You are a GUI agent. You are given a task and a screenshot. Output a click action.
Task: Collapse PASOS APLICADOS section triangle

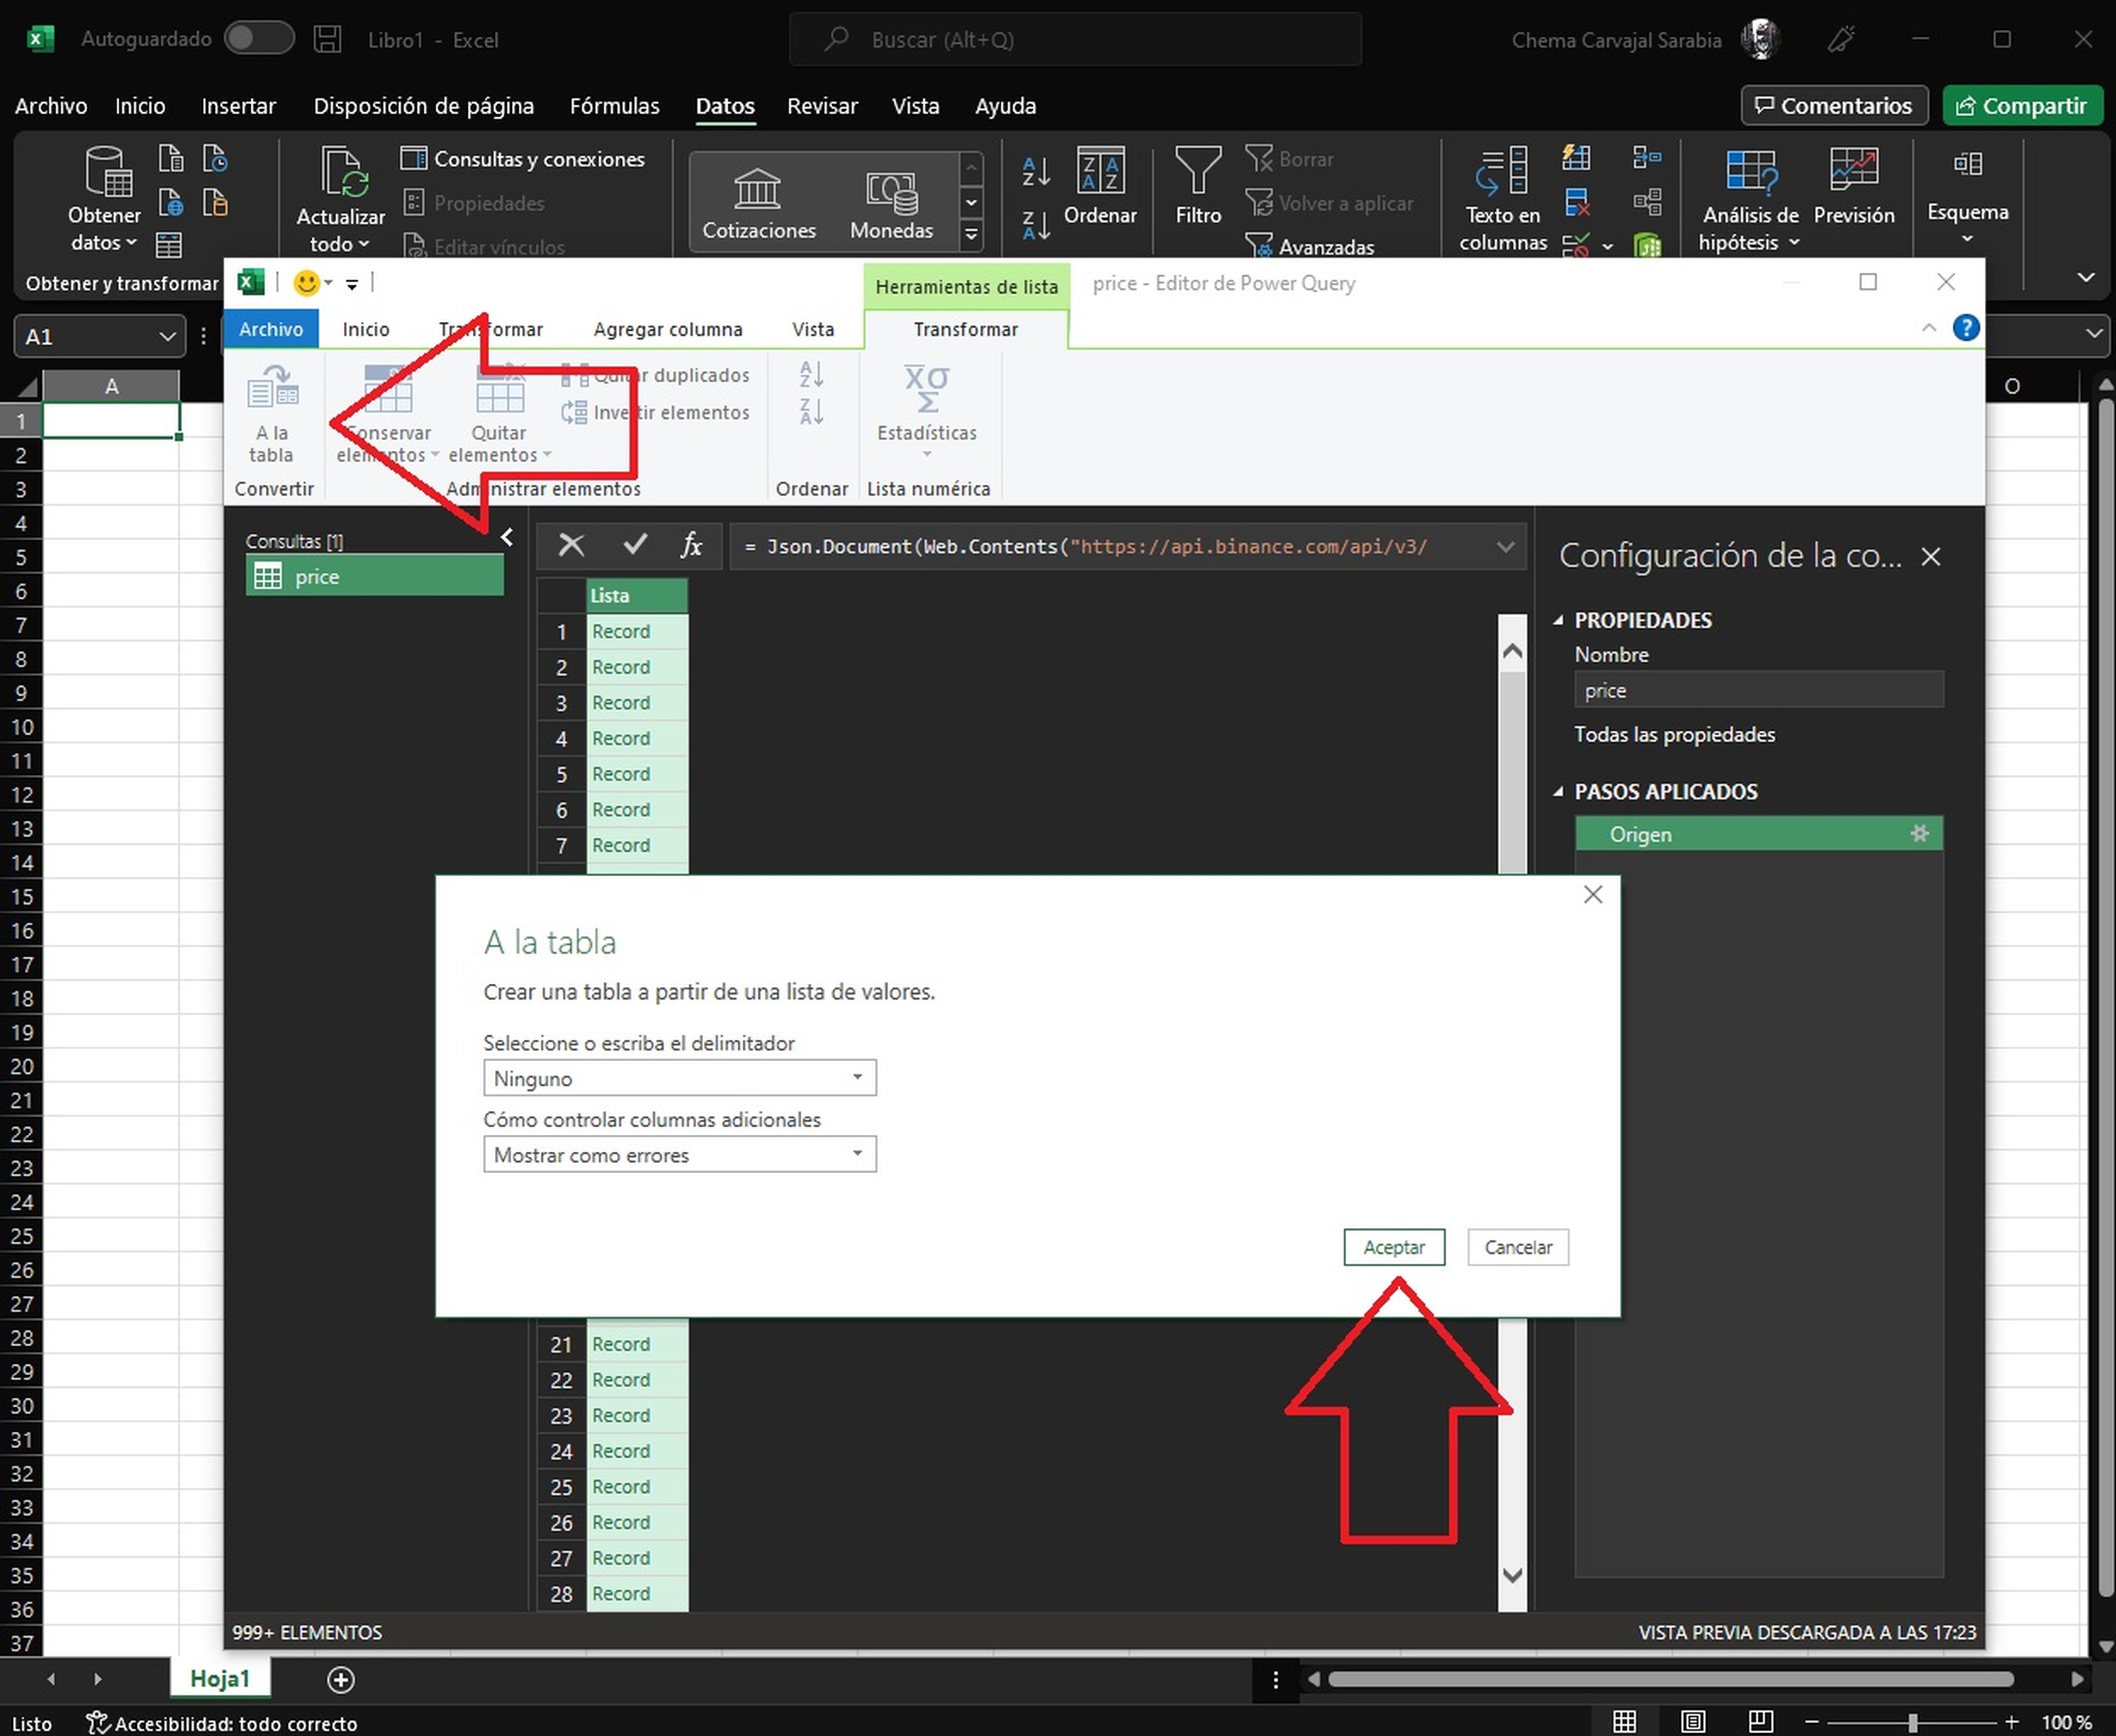pos(1558,791)
